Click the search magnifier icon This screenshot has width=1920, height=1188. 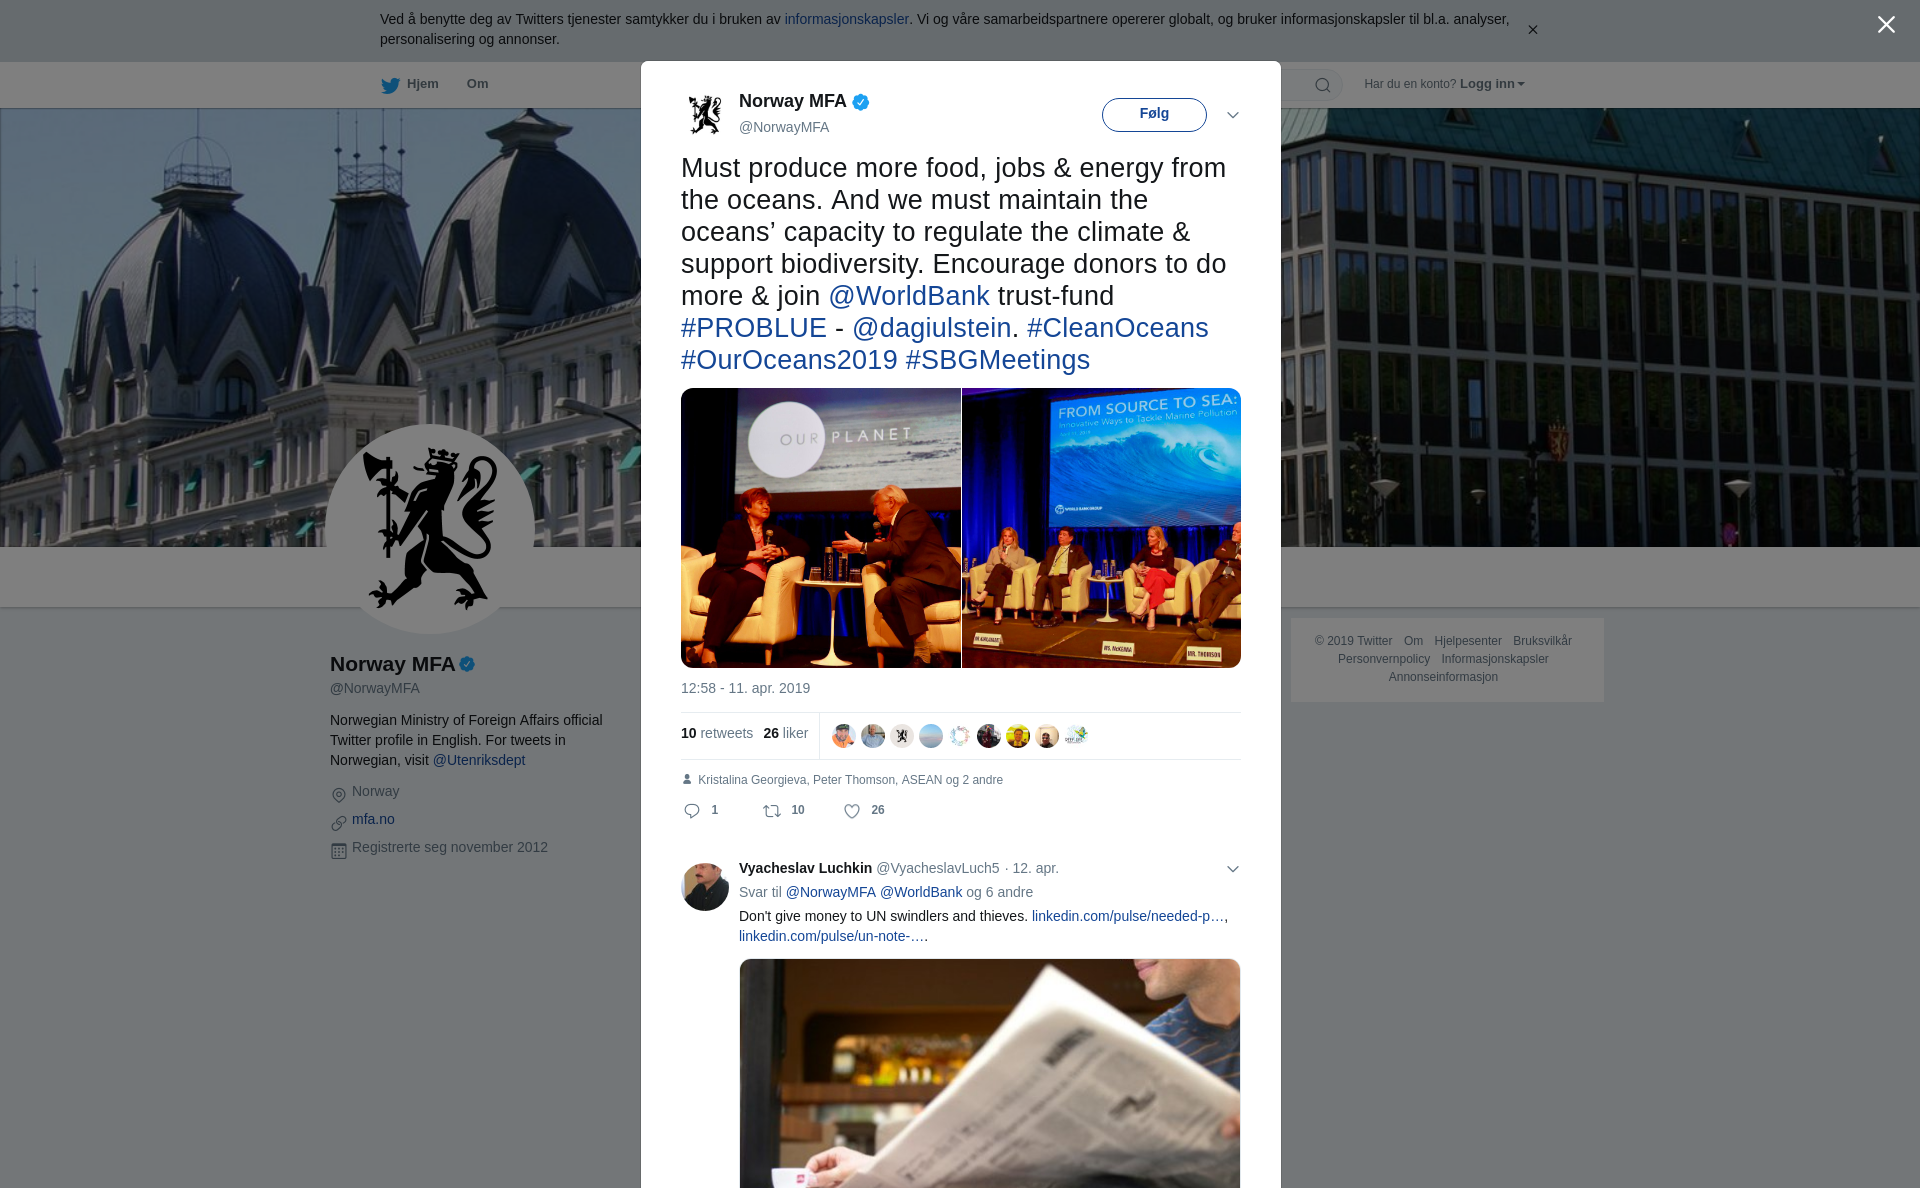pos(1323,85)
